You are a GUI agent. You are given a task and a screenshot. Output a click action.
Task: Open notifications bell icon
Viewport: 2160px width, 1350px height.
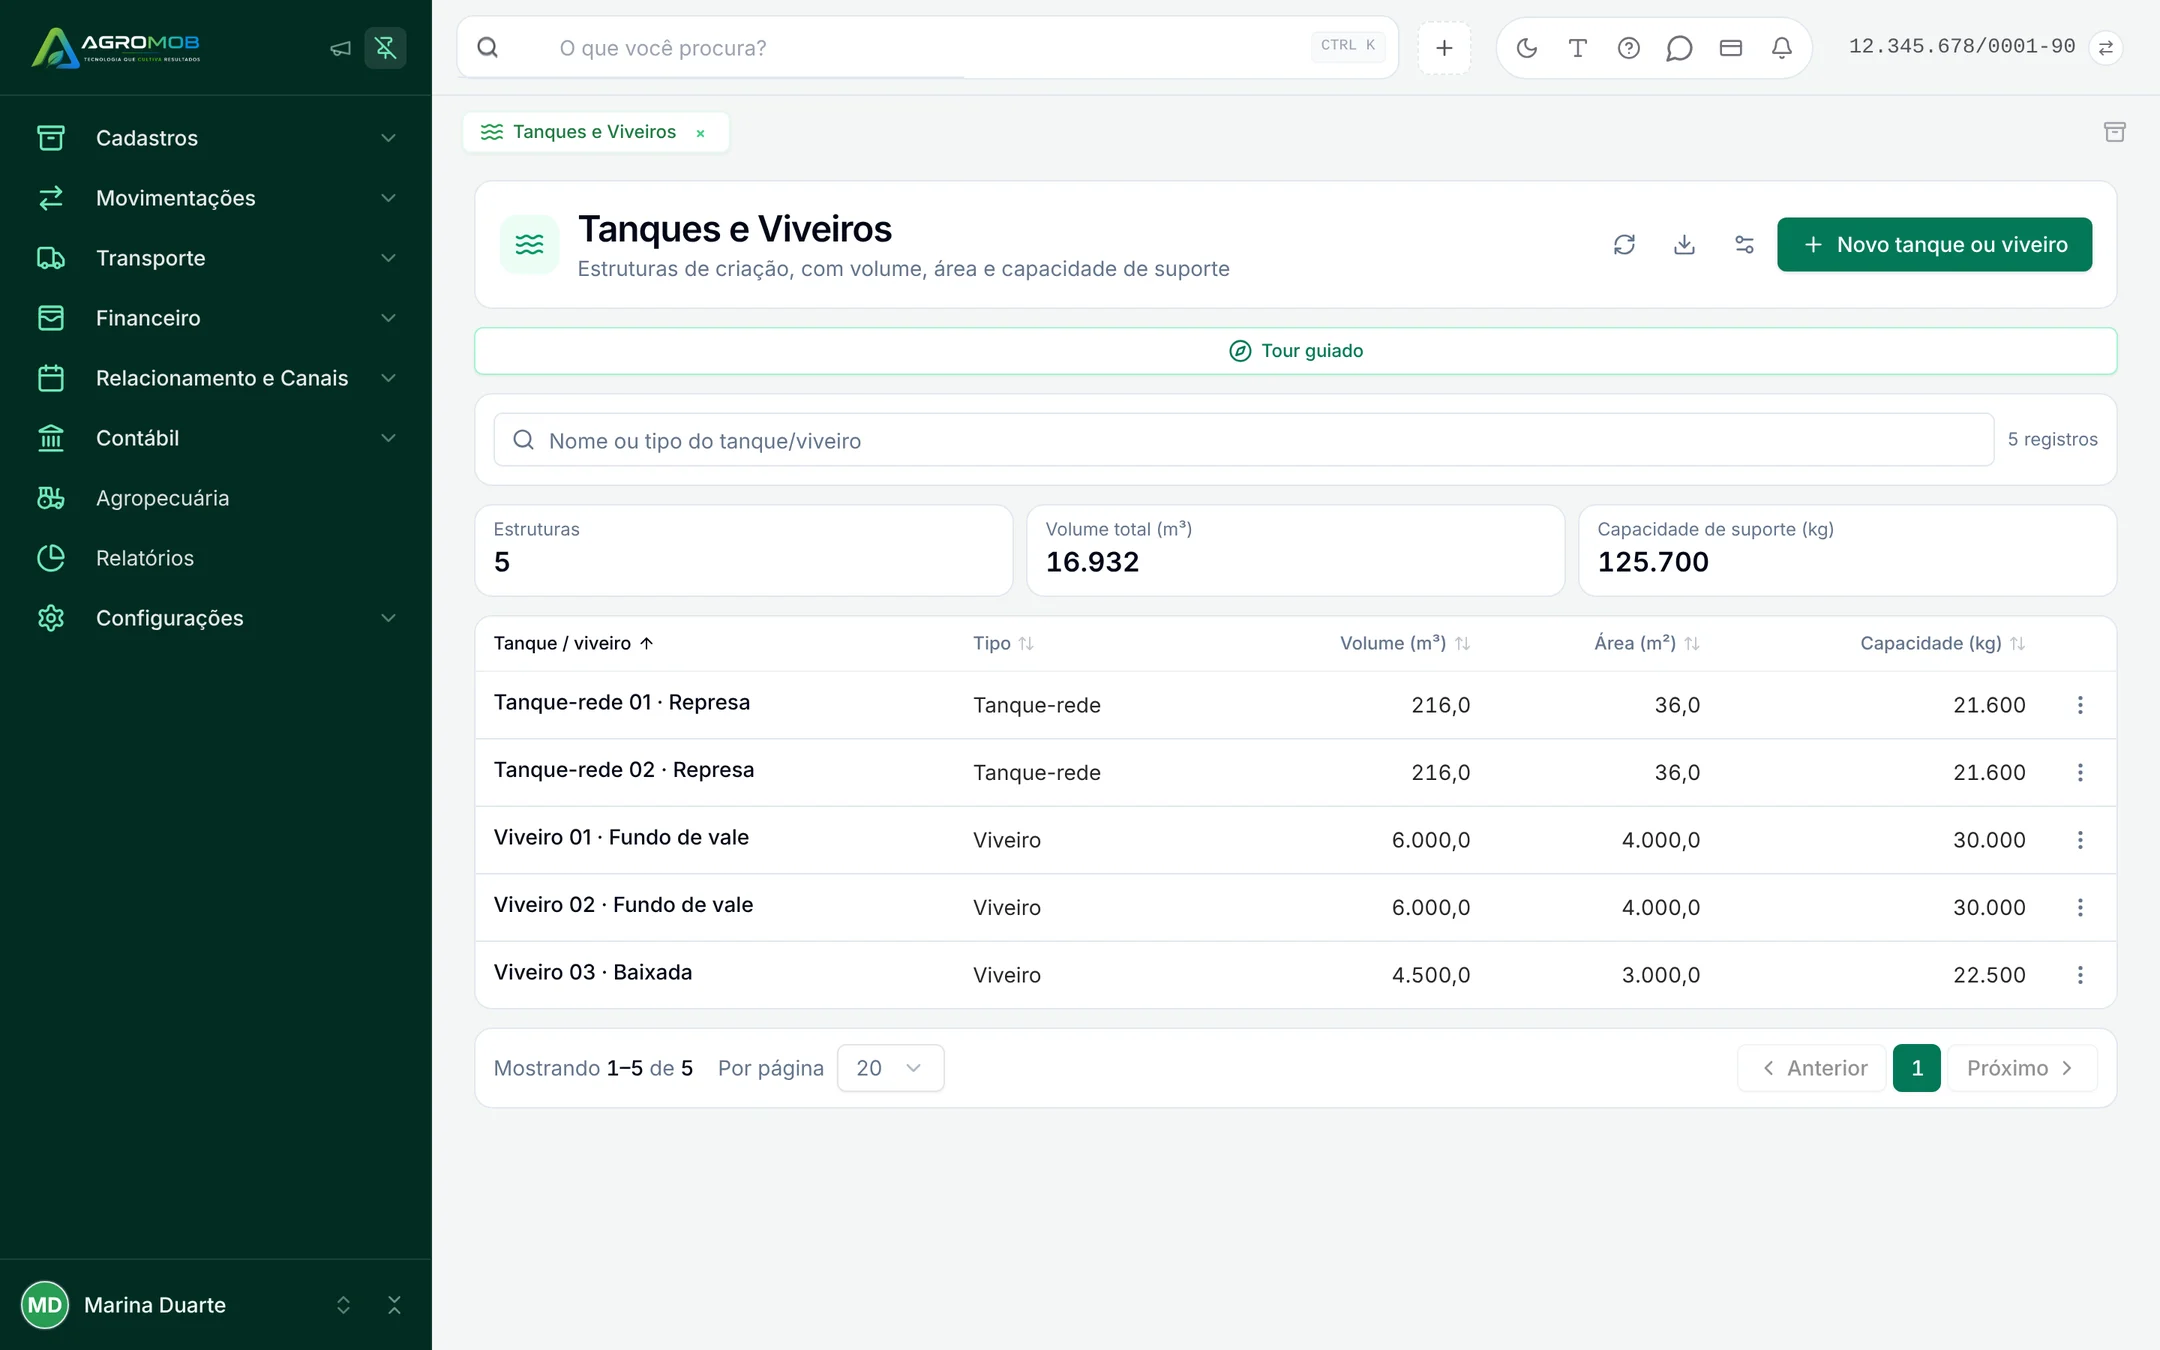click(1782, 48)
